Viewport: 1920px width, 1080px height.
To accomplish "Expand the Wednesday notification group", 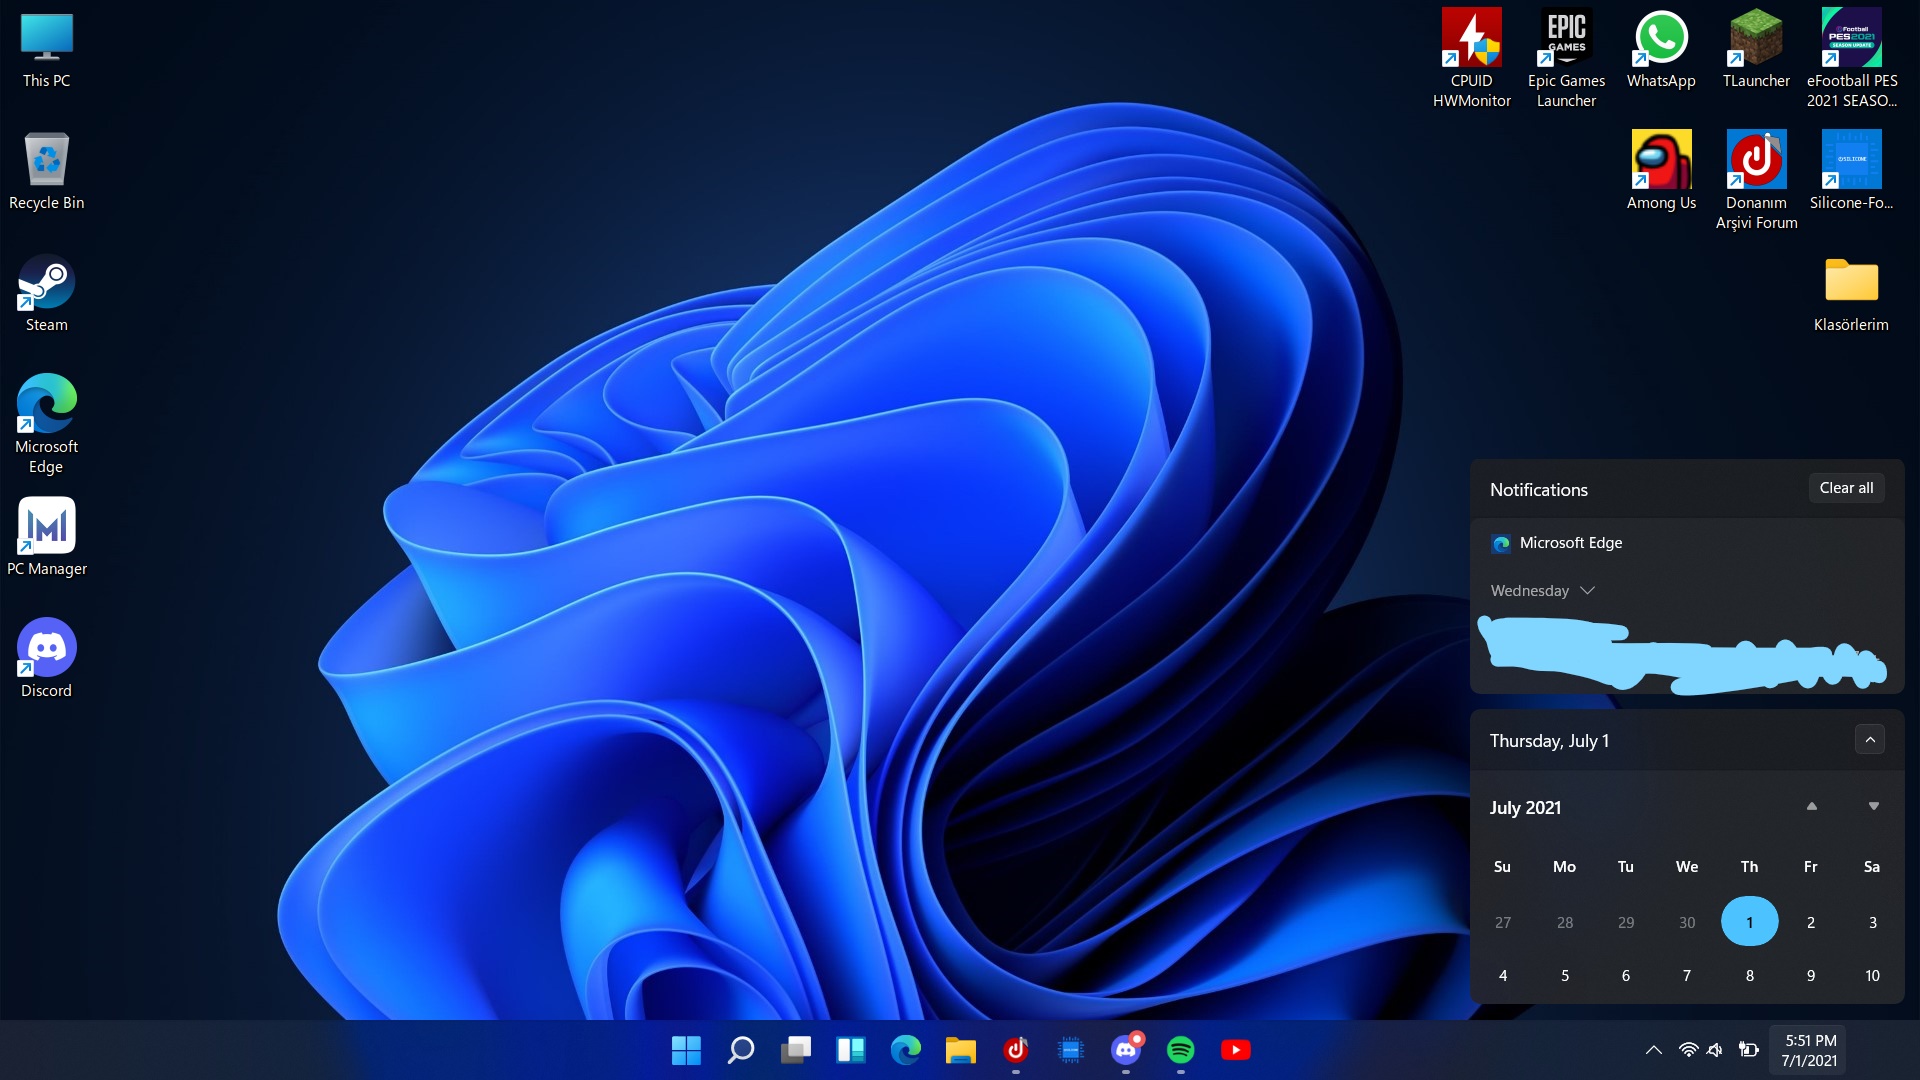I will 1542,591.
